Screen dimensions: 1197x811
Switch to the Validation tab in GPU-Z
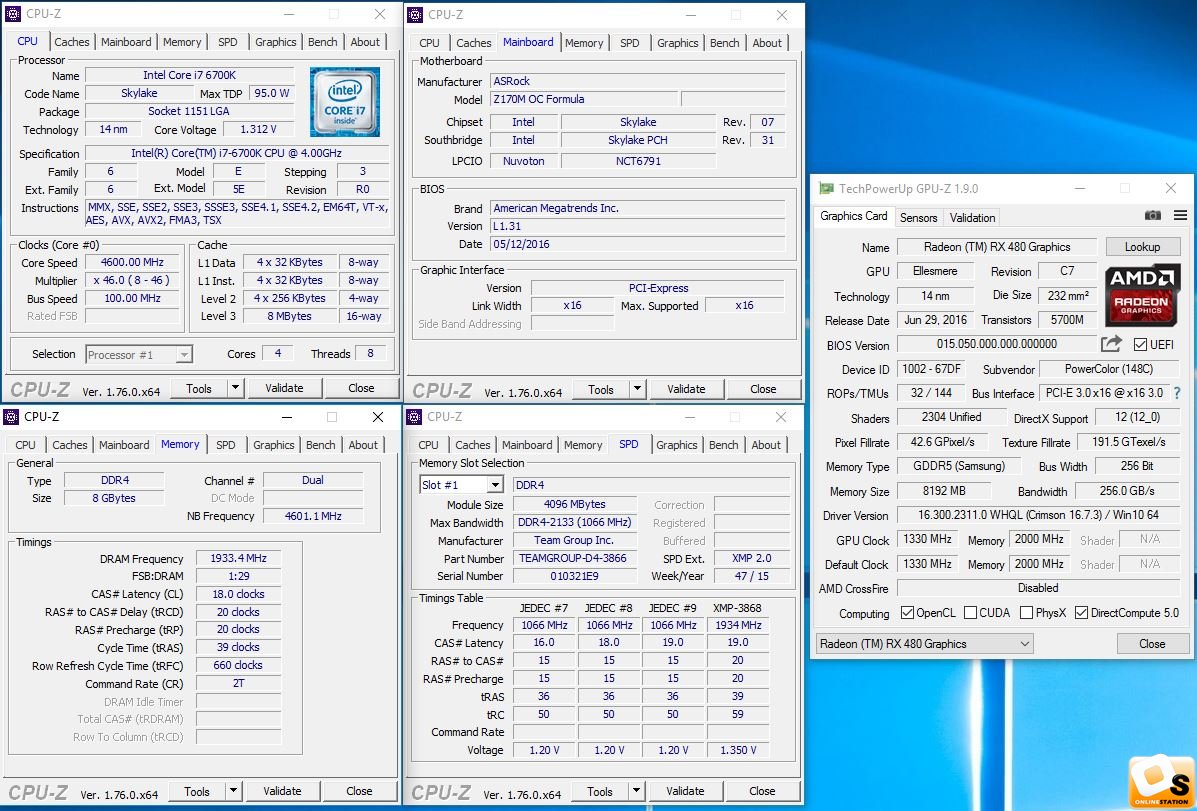pyautogui.click(x=972, y=218)
